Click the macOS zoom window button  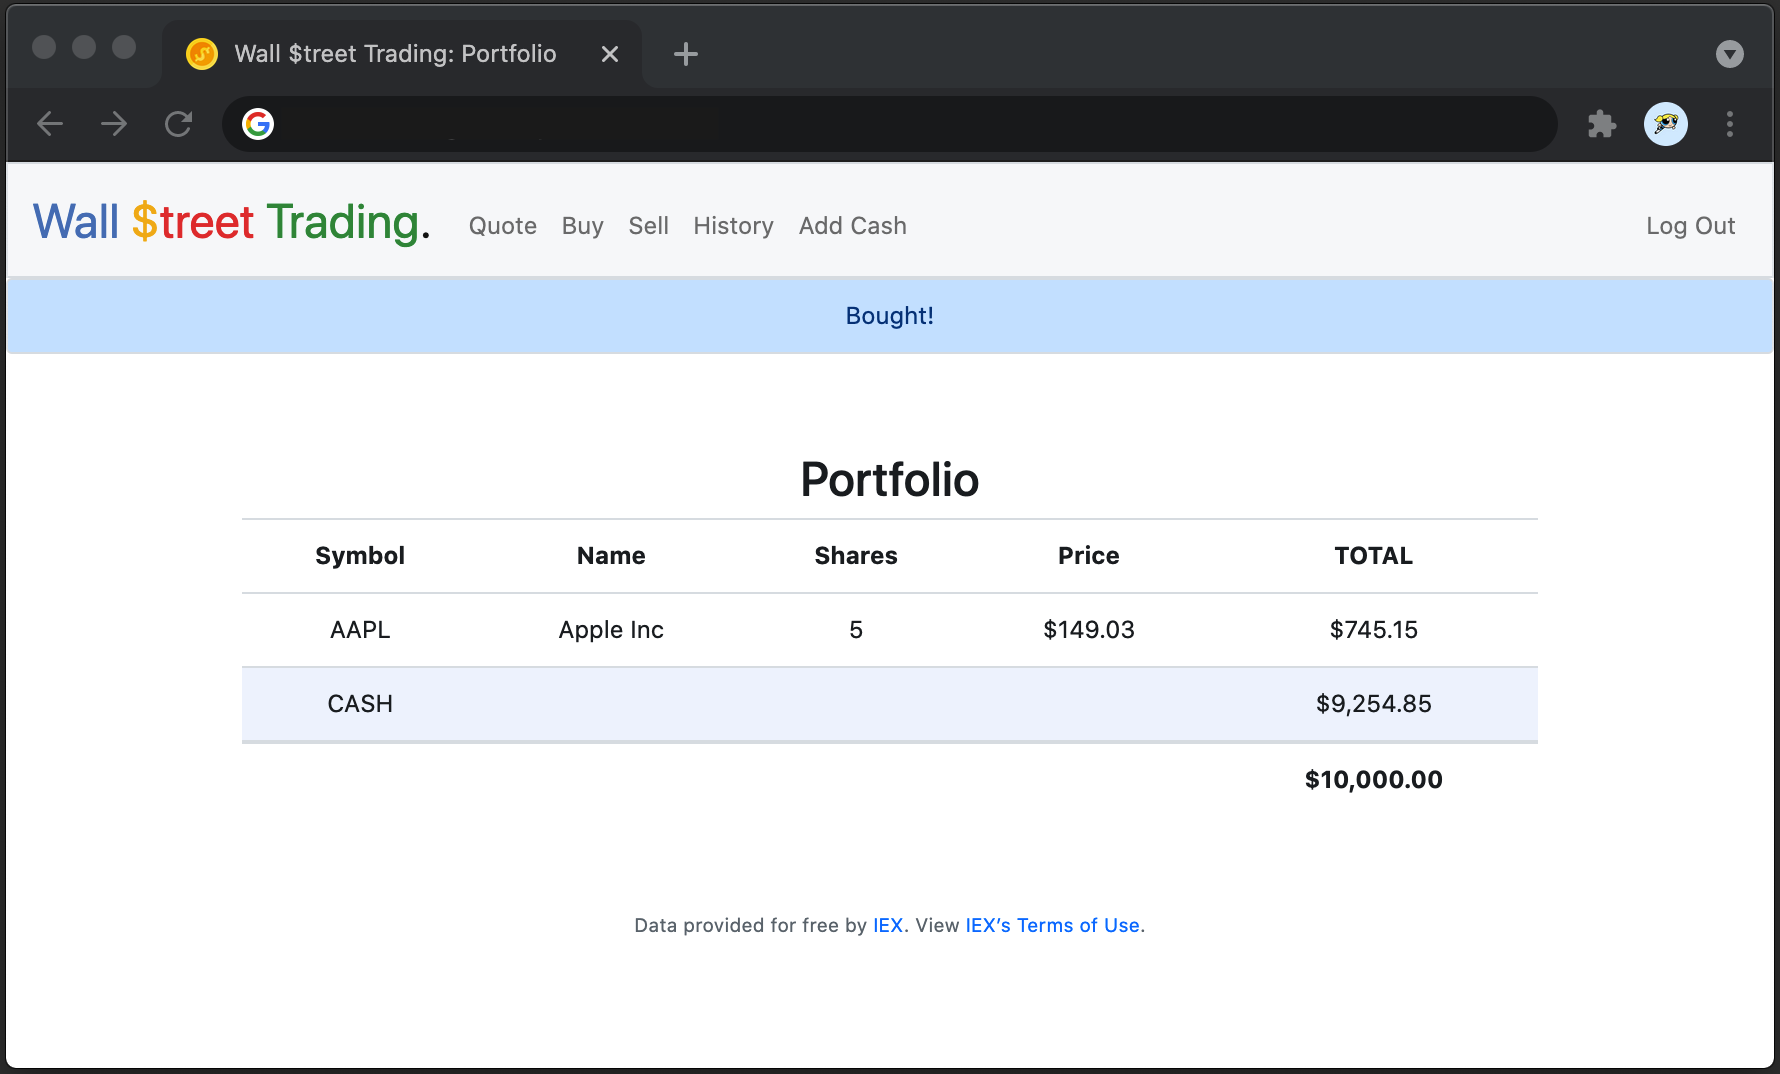[124, 47]
